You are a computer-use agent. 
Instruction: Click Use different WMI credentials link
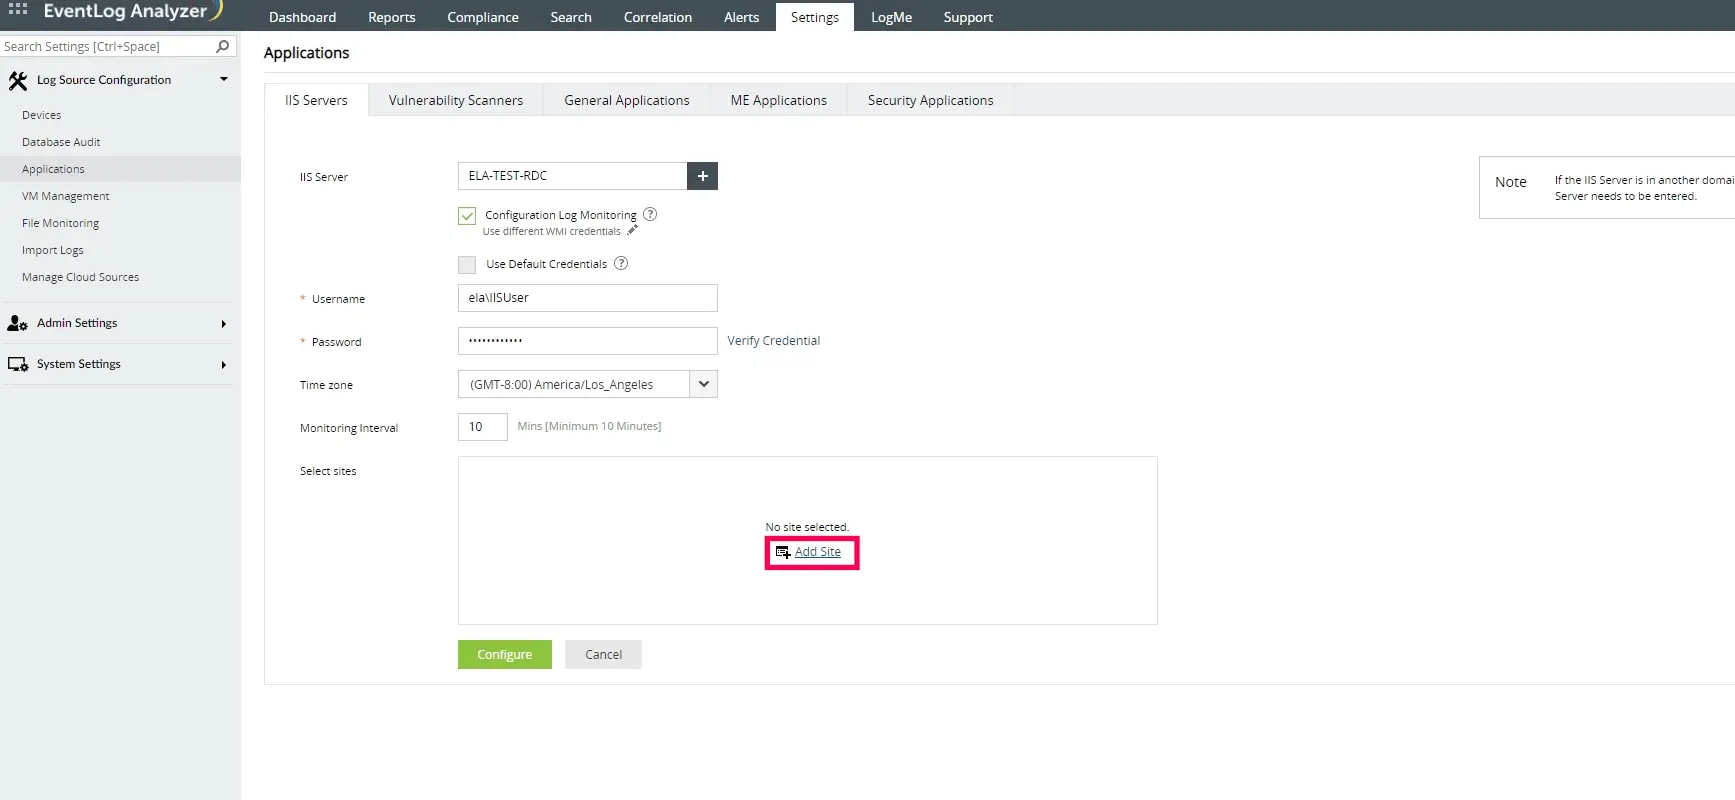pyautogui.click(x=552, y=231)
